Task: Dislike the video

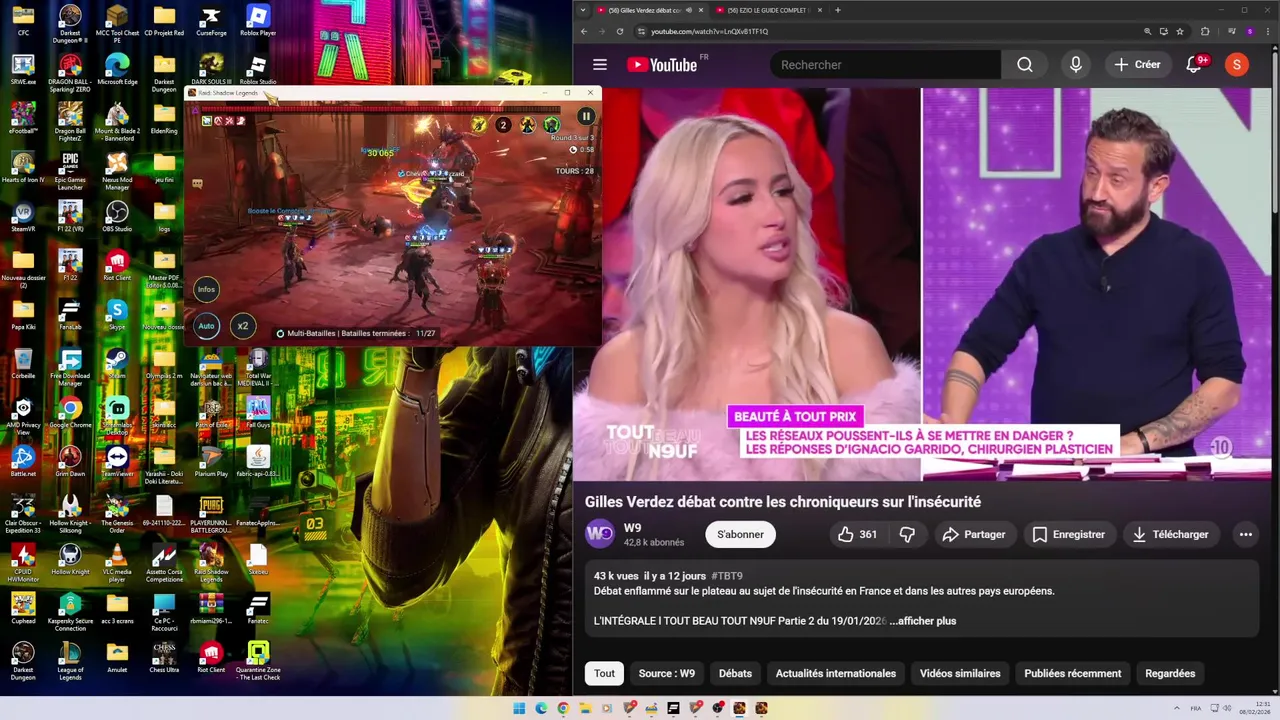Action: coord(907,534)
